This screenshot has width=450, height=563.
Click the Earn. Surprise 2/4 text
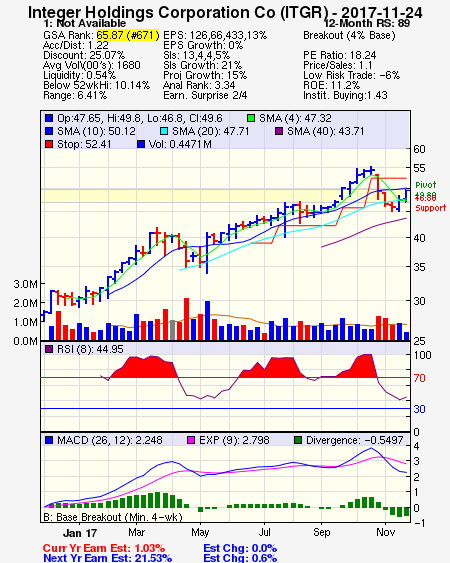pos(205,96)
